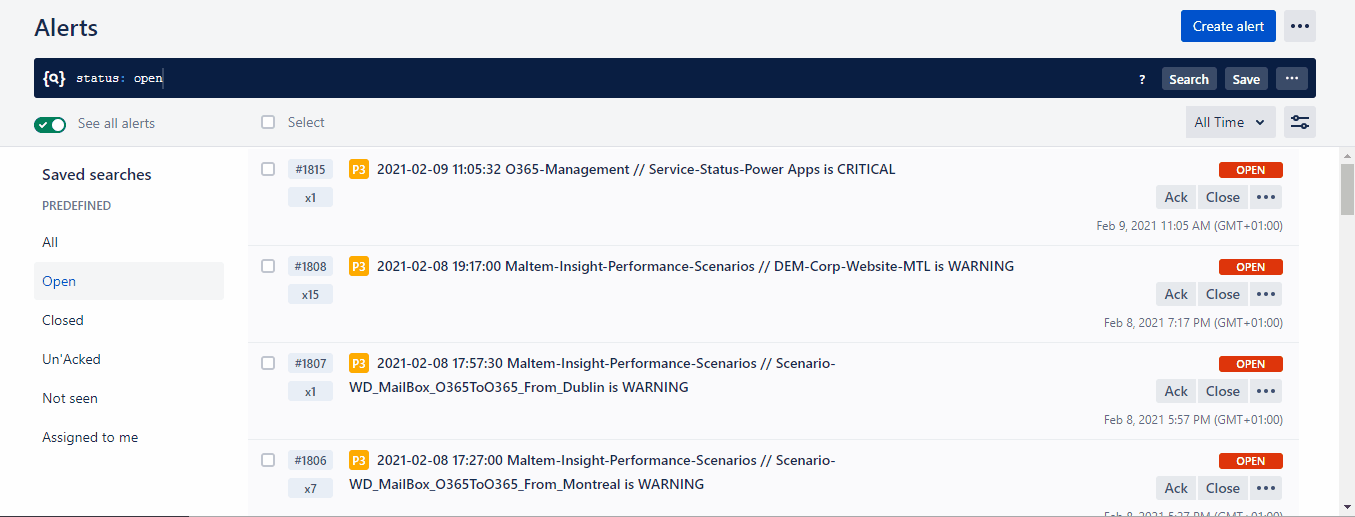Click the P3 priority badge on alert #1807
The width and height of the screenshot is (1355, 517).
(x=359, y=364)
